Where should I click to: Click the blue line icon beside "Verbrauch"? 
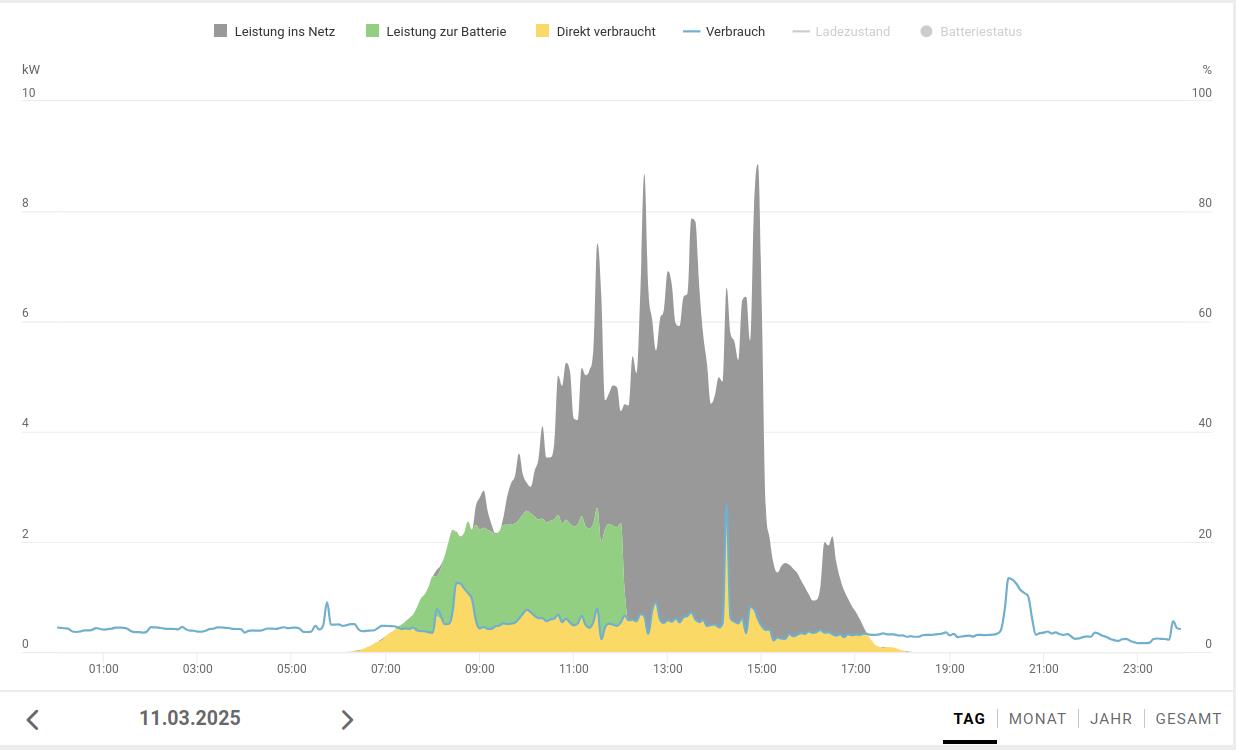pos(691,31)
